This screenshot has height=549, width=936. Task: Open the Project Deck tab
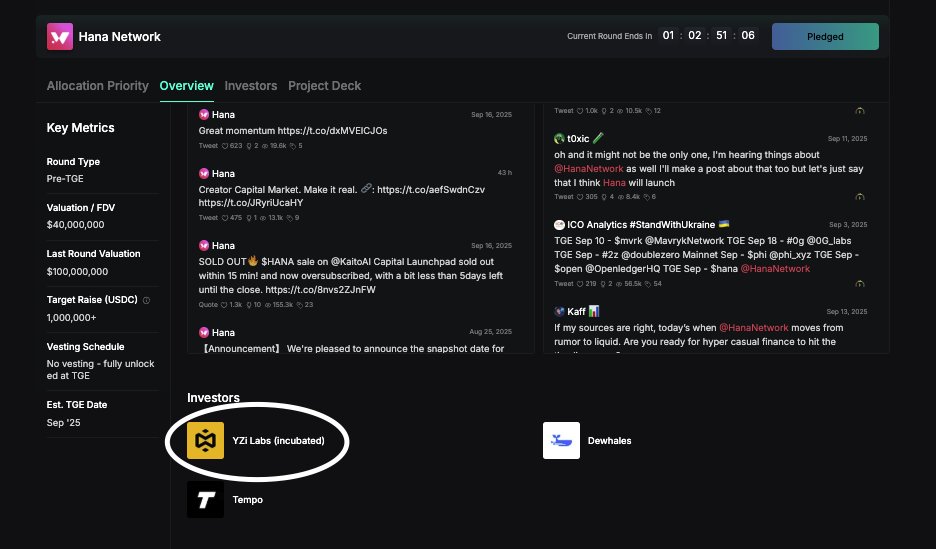coord(324,86)
